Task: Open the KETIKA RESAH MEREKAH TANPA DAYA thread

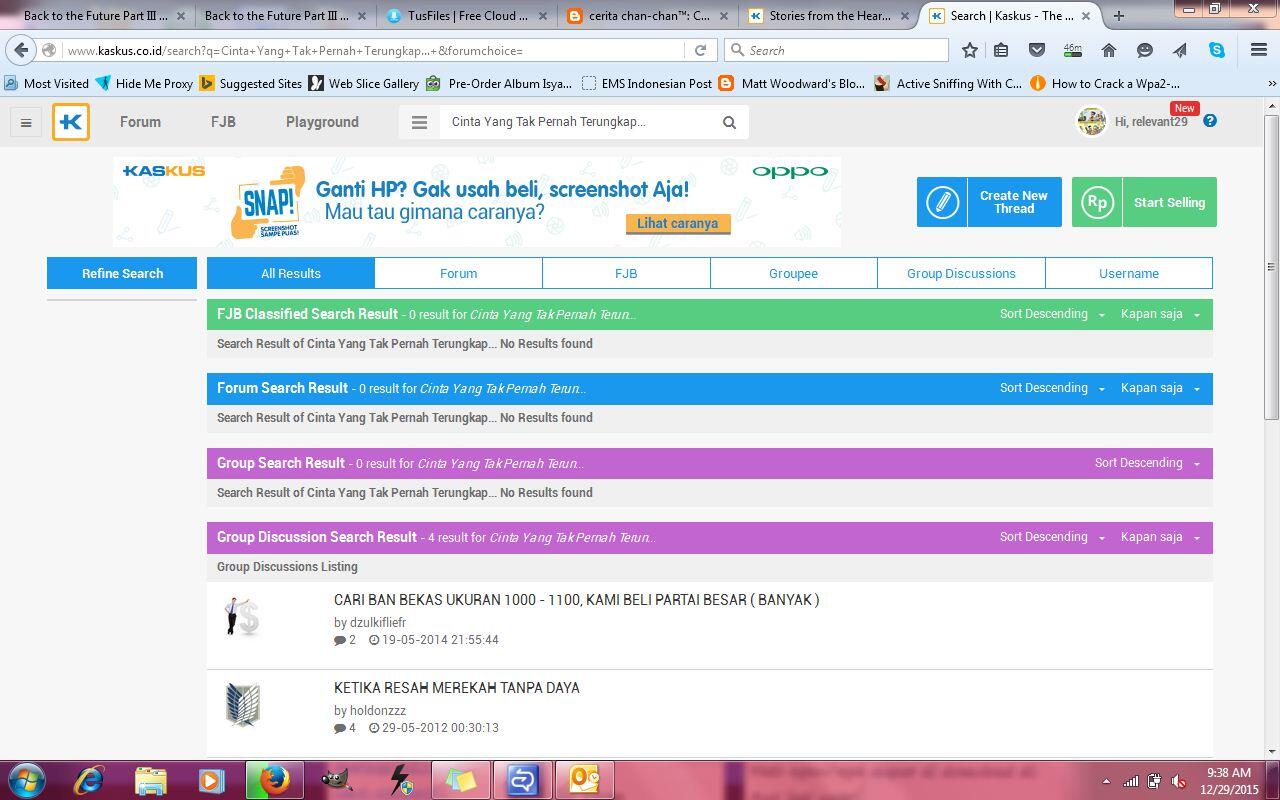Action: [x=457, y=688]
